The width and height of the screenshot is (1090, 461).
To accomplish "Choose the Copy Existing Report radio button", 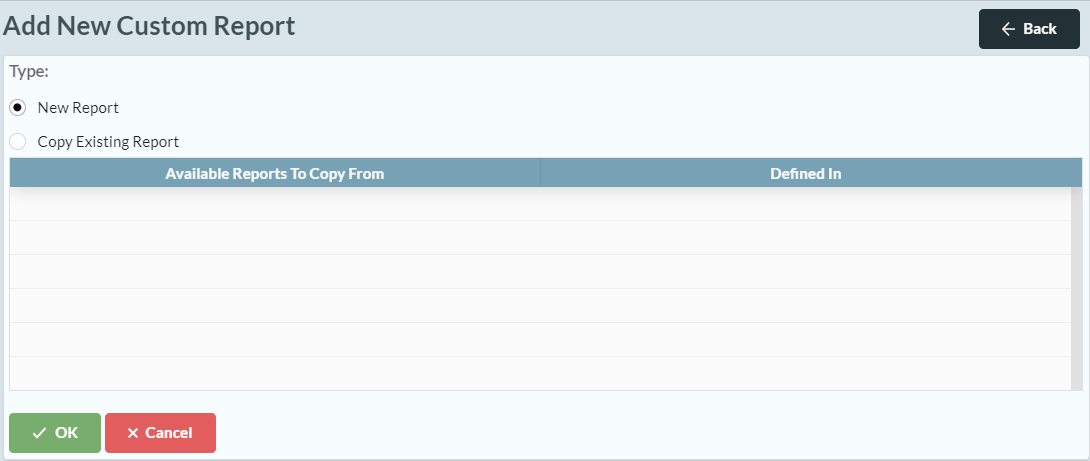I will tap(18, 142).
